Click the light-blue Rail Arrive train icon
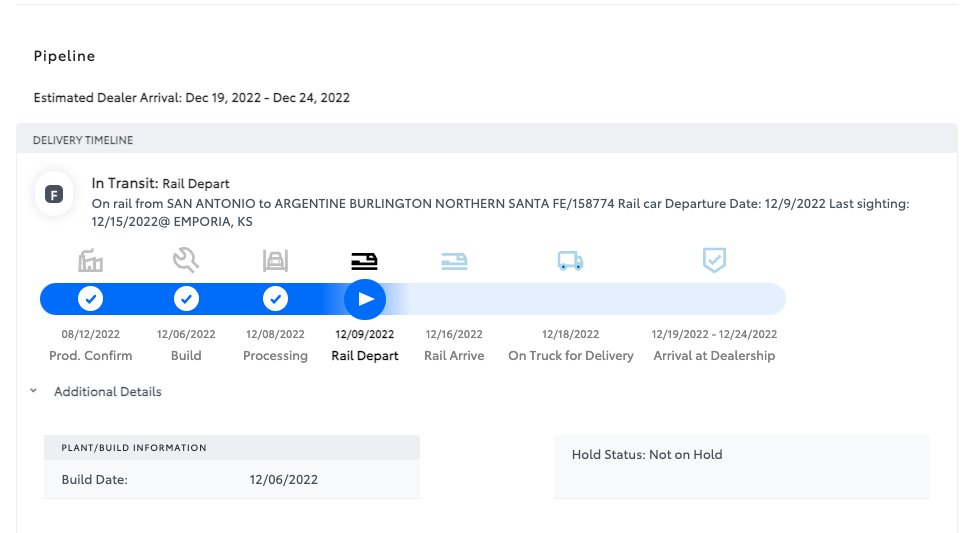This screenshot has height=533, width=968. [454, 261]
